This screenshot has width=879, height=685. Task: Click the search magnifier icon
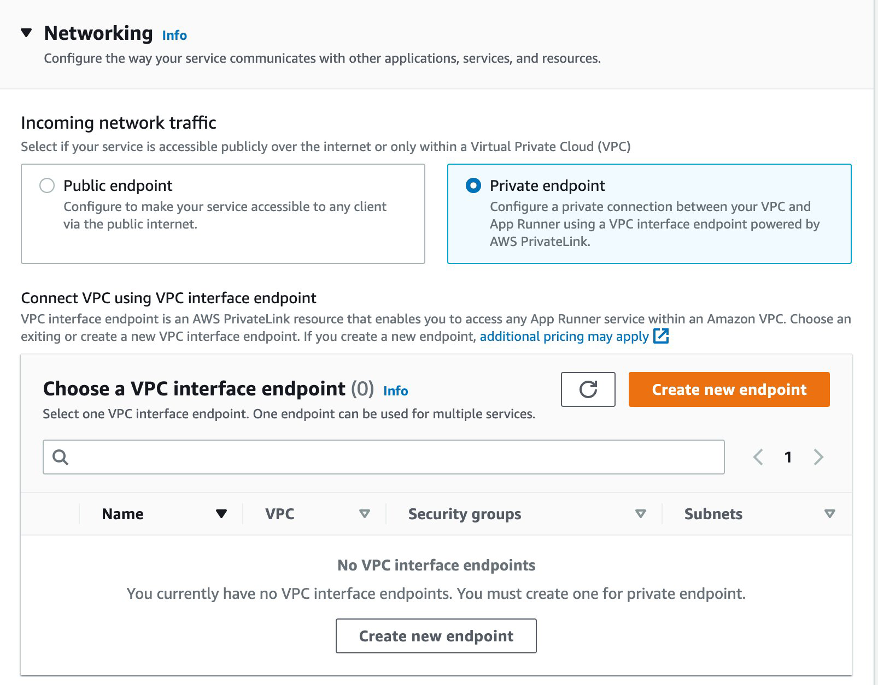[x=60, y=456]
